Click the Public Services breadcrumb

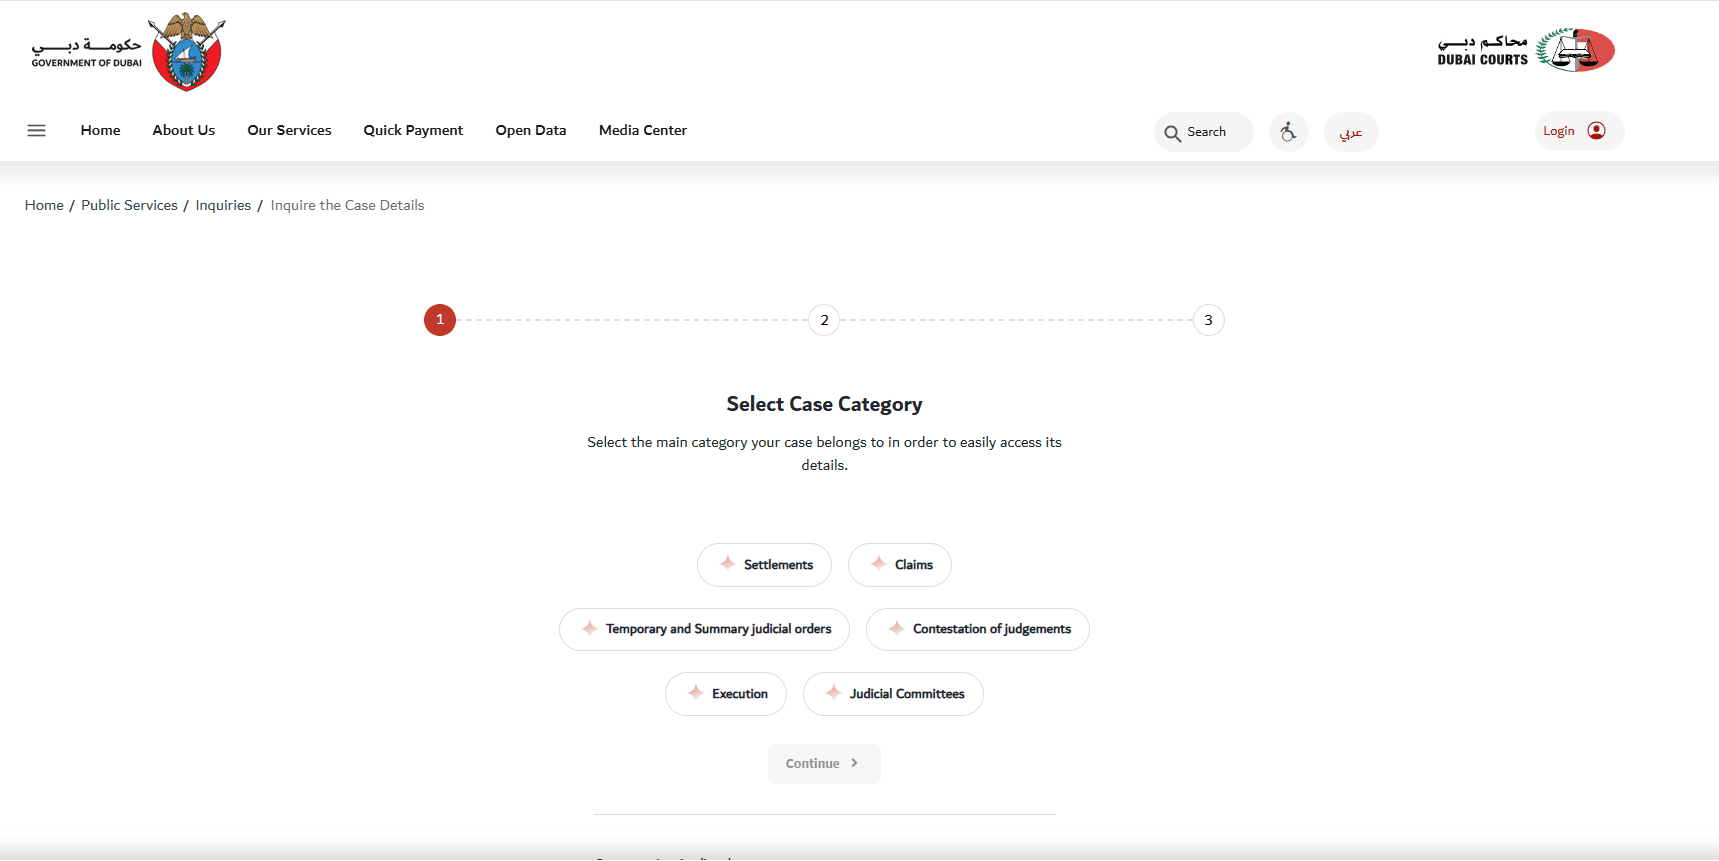129,205
